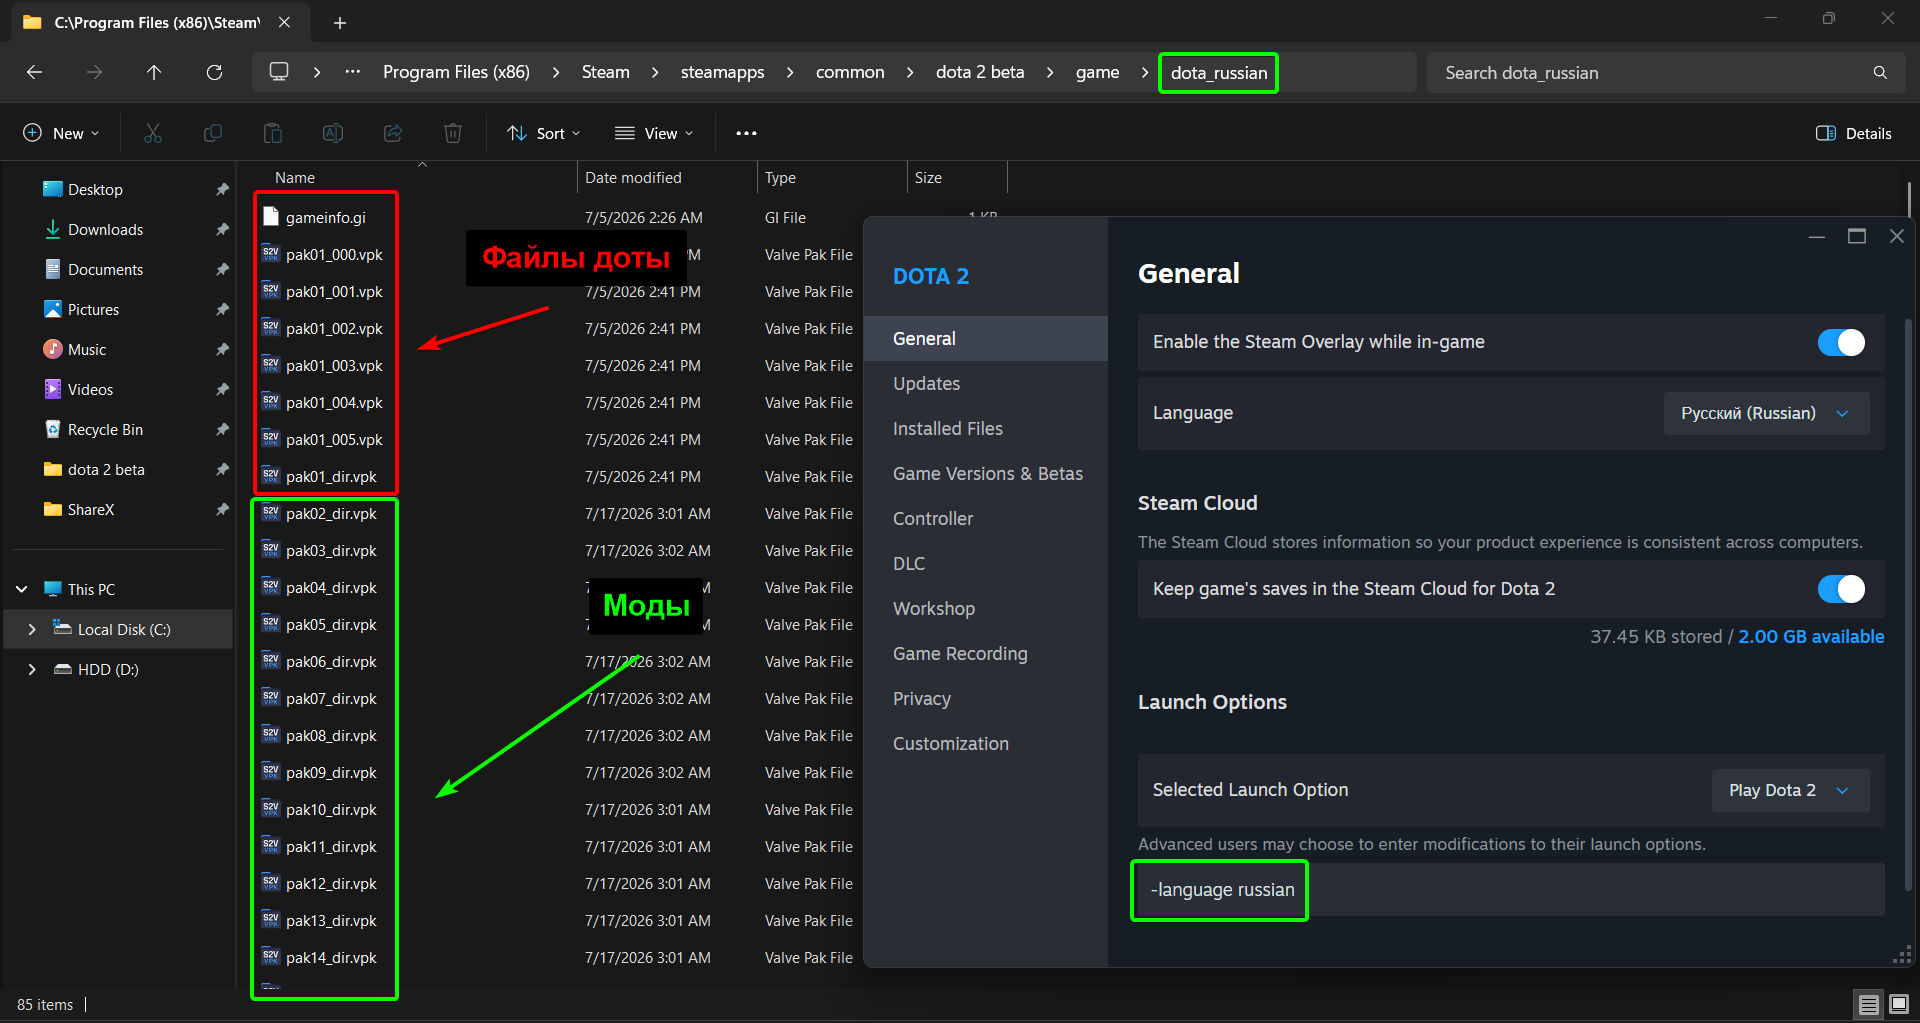The width and height of the screenshot is (1920, 1023).
Task: Click the Share icon in toolbar
Action: (393, 133)
